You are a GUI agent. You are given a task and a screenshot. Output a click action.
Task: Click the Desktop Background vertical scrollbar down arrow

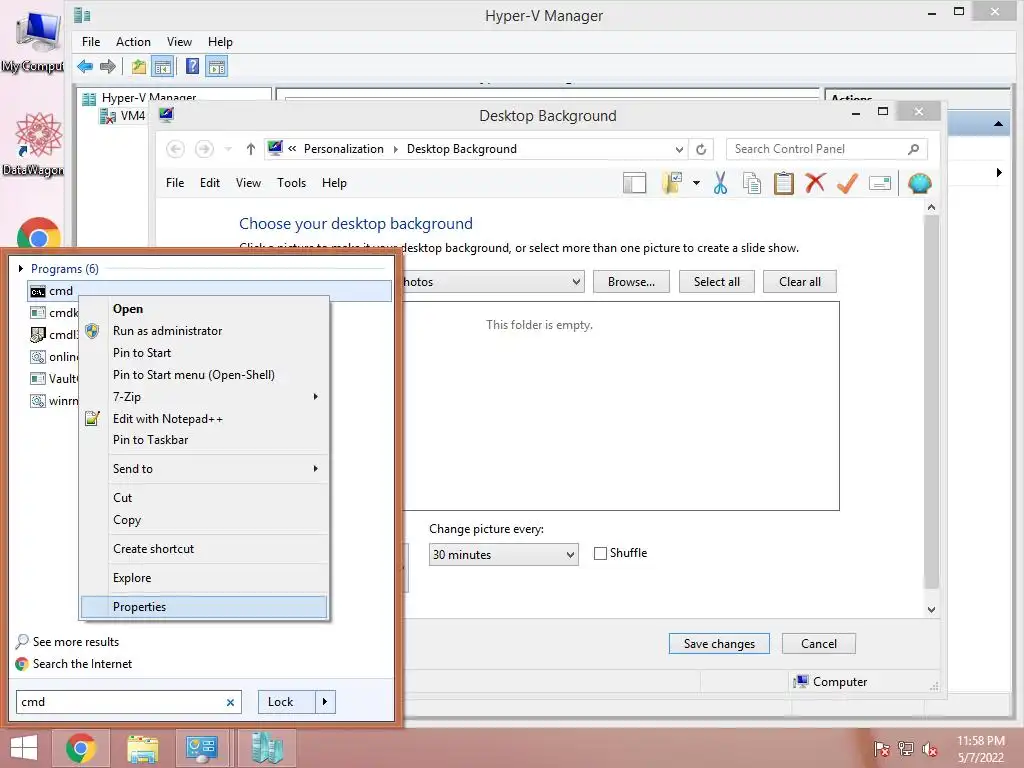[x=931, y=609]
